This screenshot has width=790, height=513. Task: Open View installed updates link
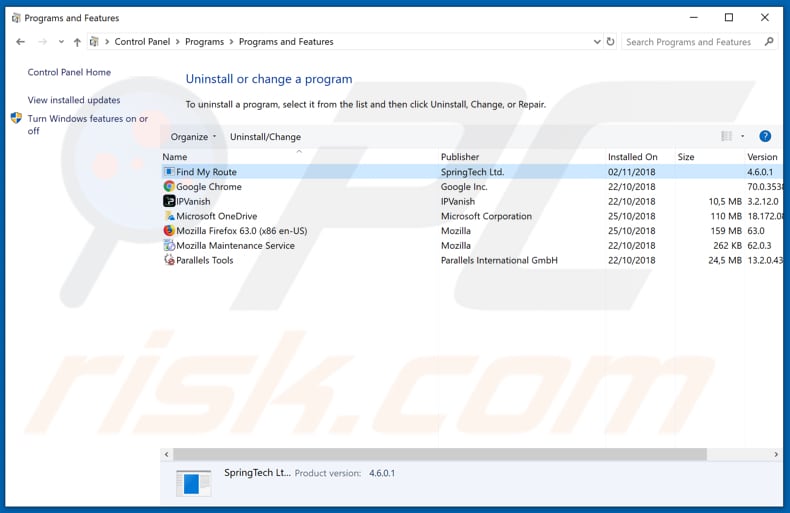(74, 100)
